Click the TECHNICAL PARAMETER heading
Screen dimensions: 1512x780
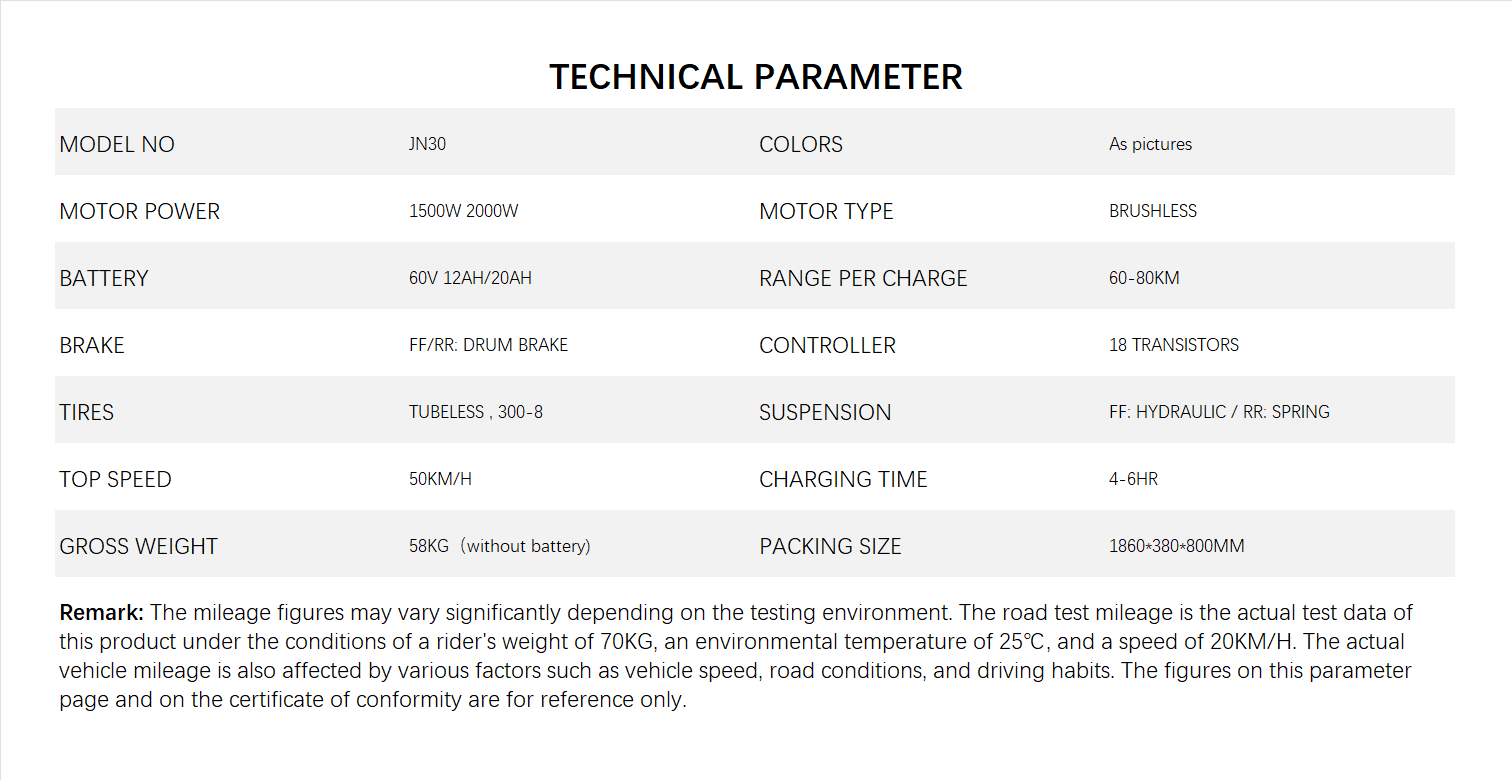coord(755,77)
